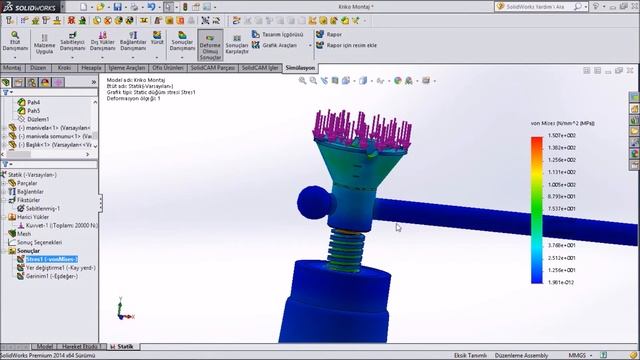Click Sabitleyici Danışmanı fixtures advisor
This screenshot has width=640, height=360.
(x=72, y=41)
